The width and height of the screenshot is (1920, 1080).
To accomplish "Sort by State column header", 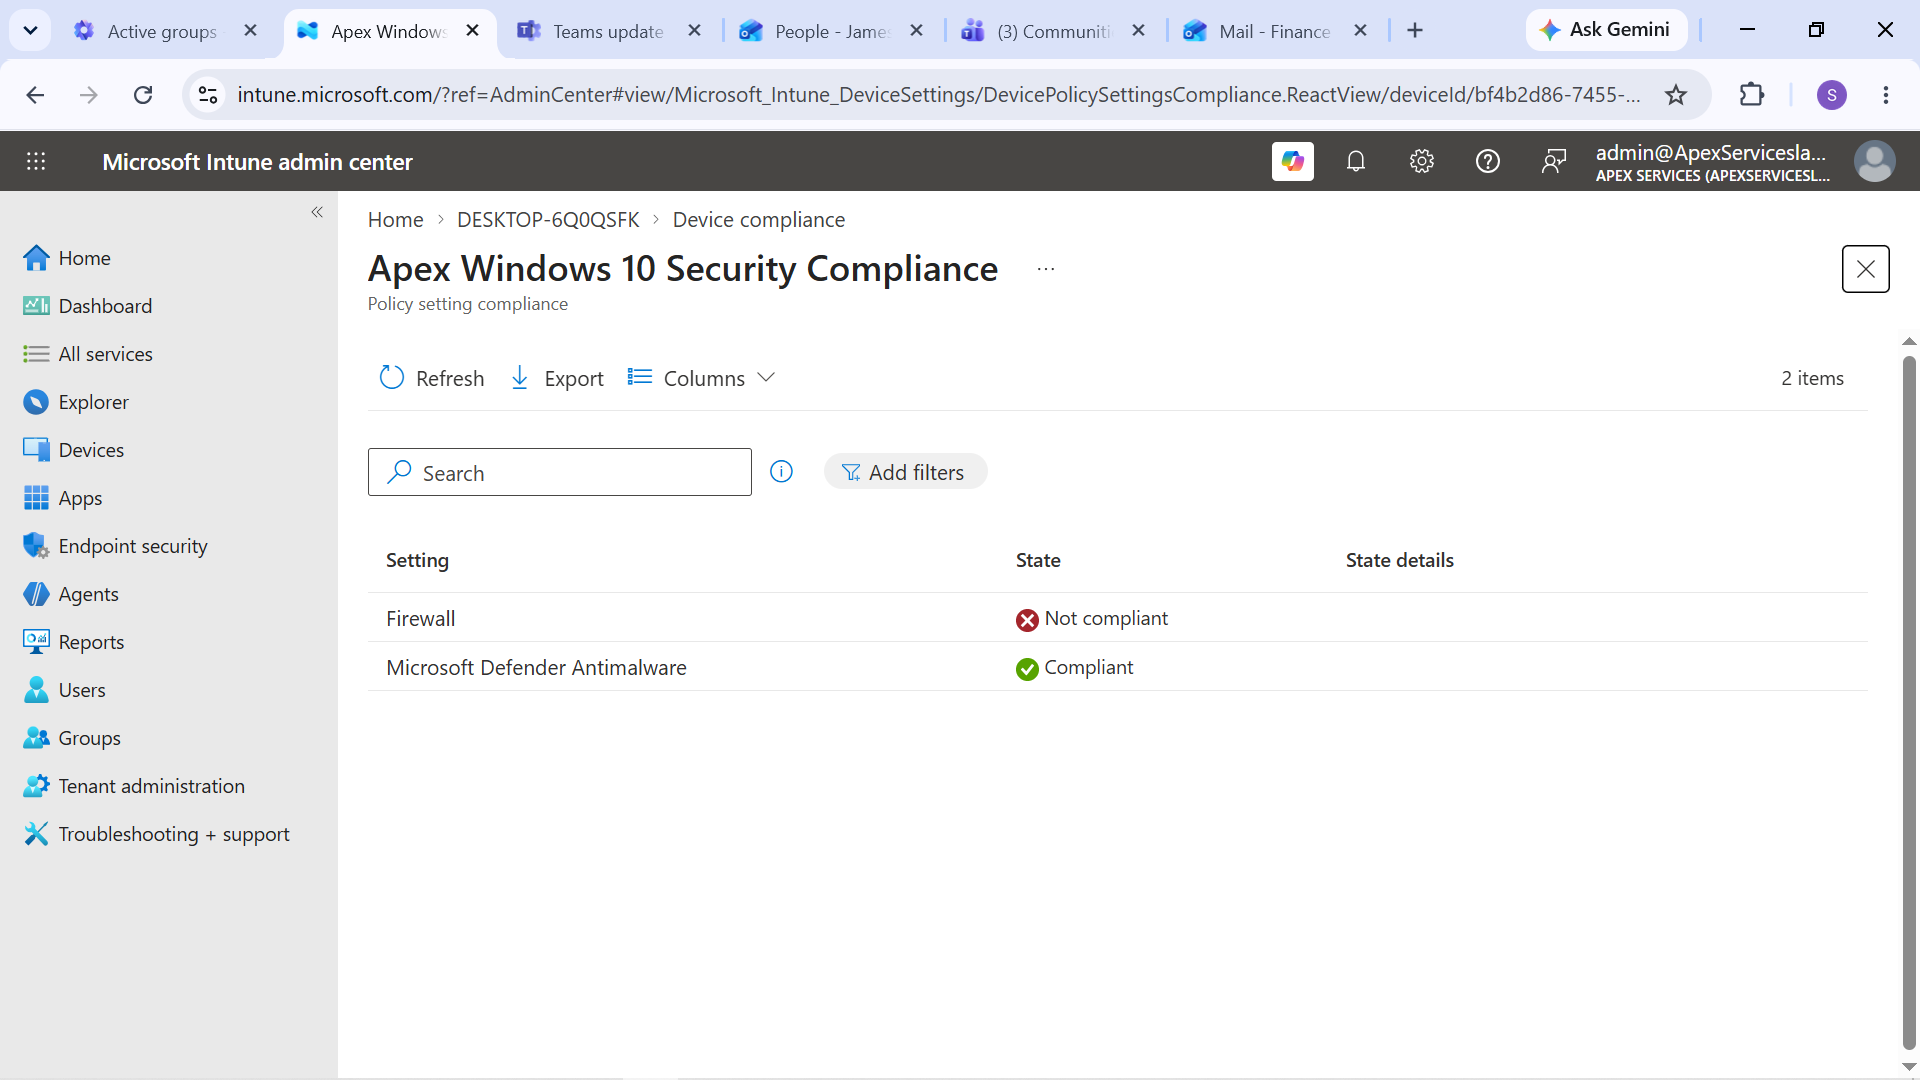I will click(x=1038, y=560).
